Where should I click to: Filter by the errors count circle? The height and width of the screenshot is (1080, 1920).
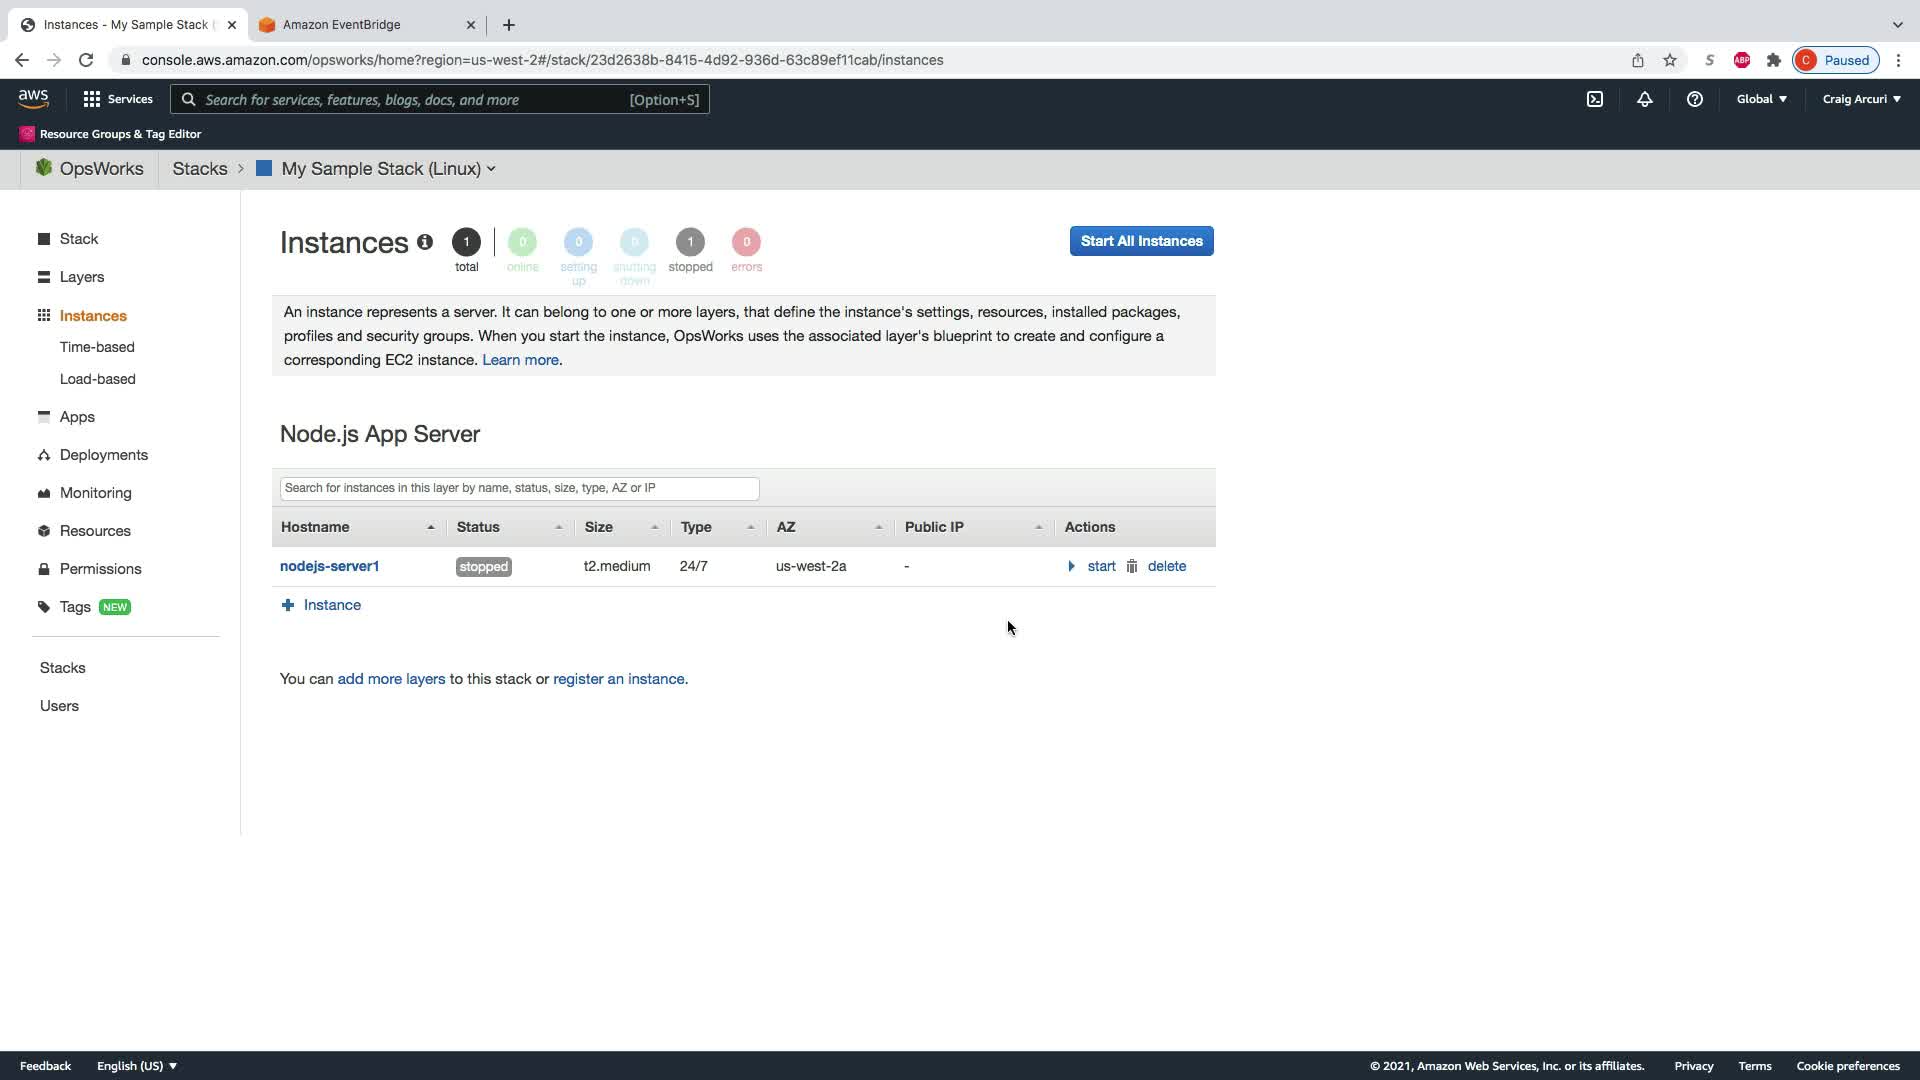point(746,242)
